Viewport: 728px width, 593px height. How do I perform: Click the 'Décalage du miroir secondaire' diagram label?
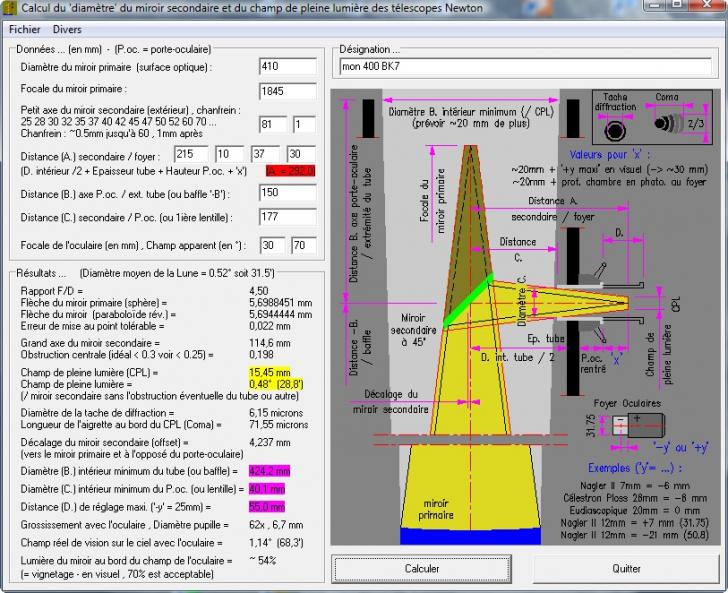[390, 402]
